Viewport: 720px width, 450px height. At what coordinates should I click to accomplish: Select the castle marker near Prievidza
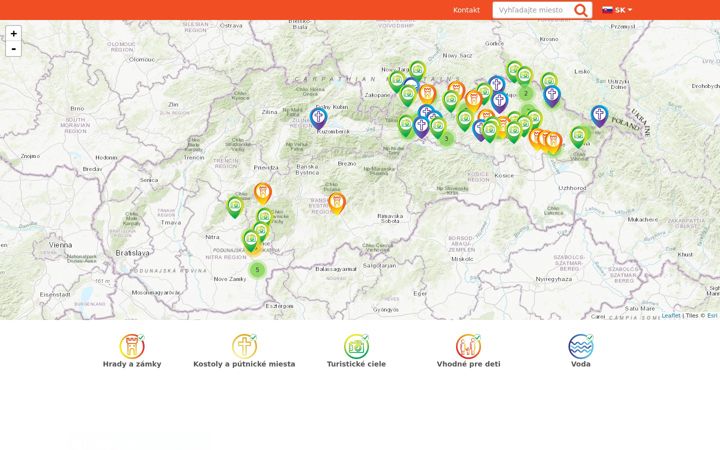click(x=263, y=193)
